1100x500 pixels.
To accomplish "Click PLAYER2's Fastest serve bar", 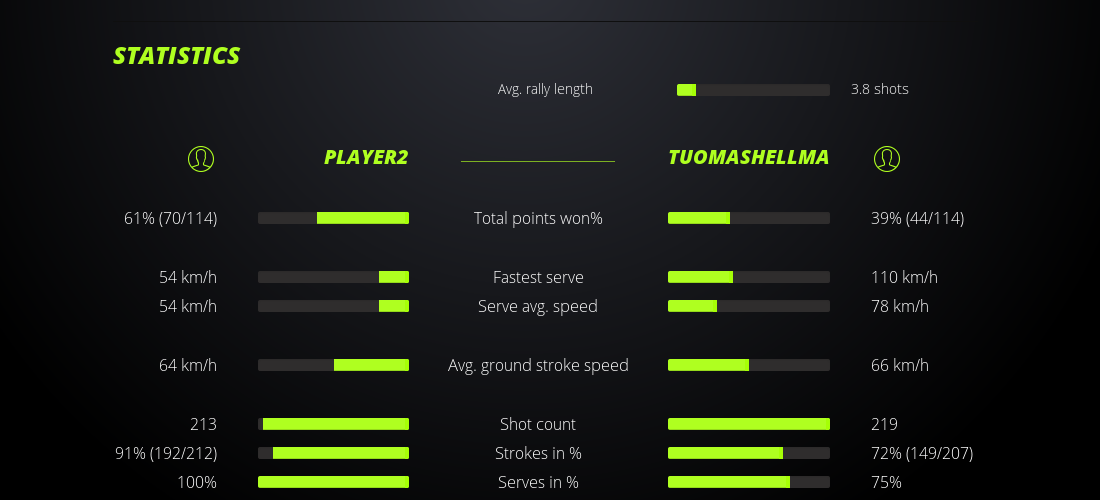I will pos(333,277).
